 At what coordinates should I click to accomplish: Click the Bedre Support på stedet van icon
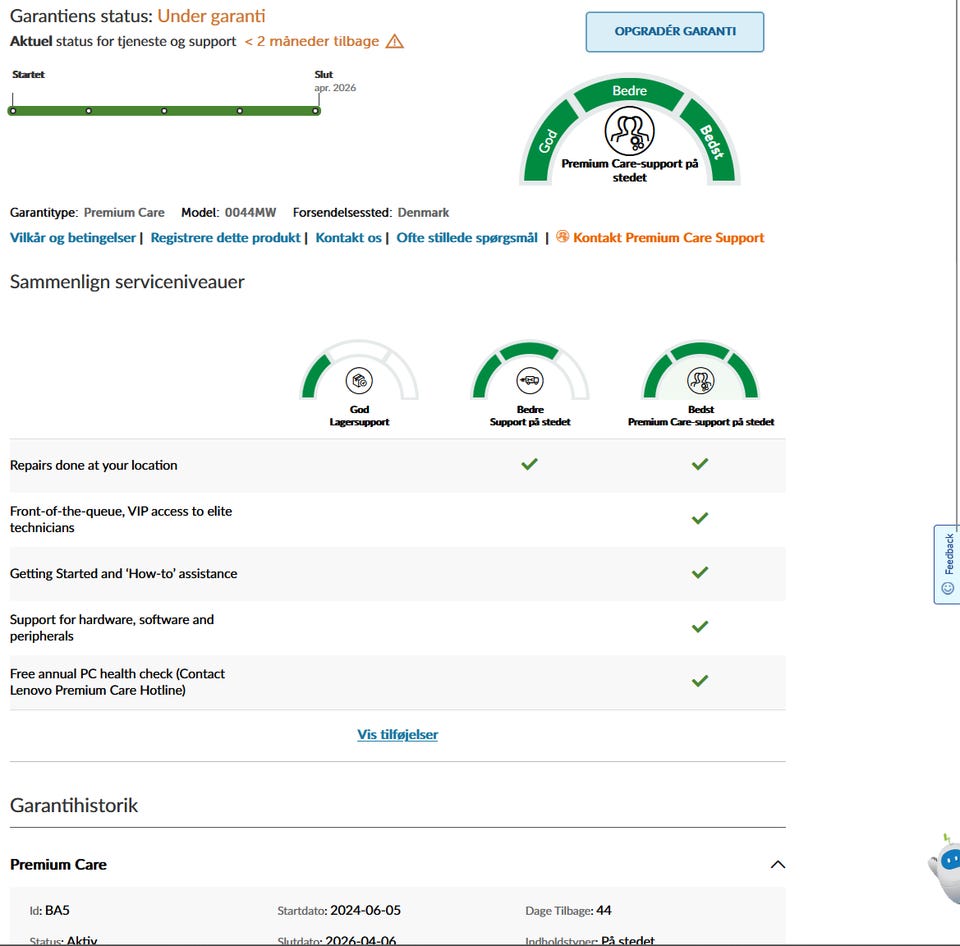pyautogui.click(x=530, y=381)
